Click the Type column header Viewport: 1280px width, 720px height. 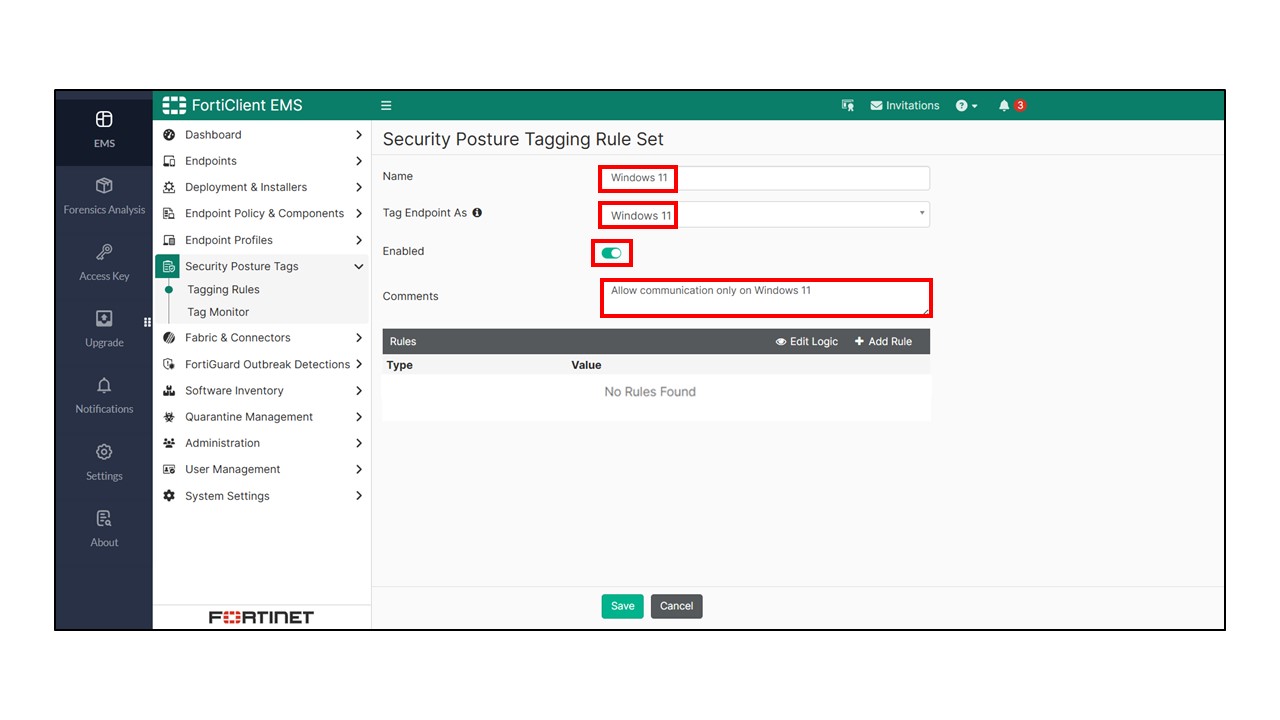pyautogui.click(x=400, y=365)
